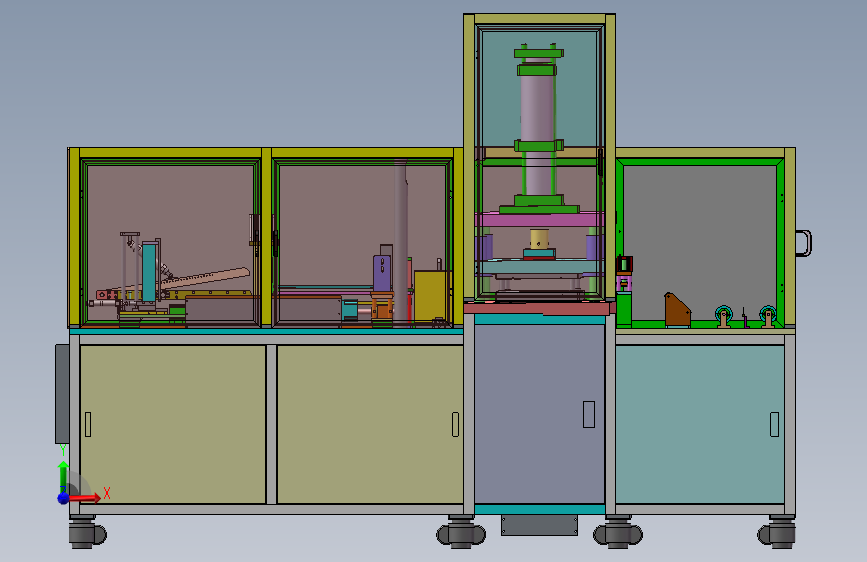Viewport: 867px width, 562px height.
Task: Select the second olive cabinet door
Action: [x=370, y=424]
